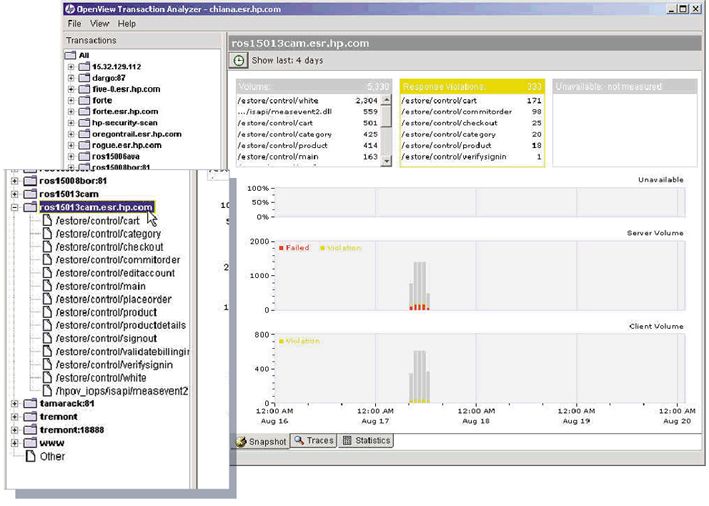Viewport: 709px width, 506px height.
Task: Expand the rogue.esr.hp.com node
Action: click(71, 145)
